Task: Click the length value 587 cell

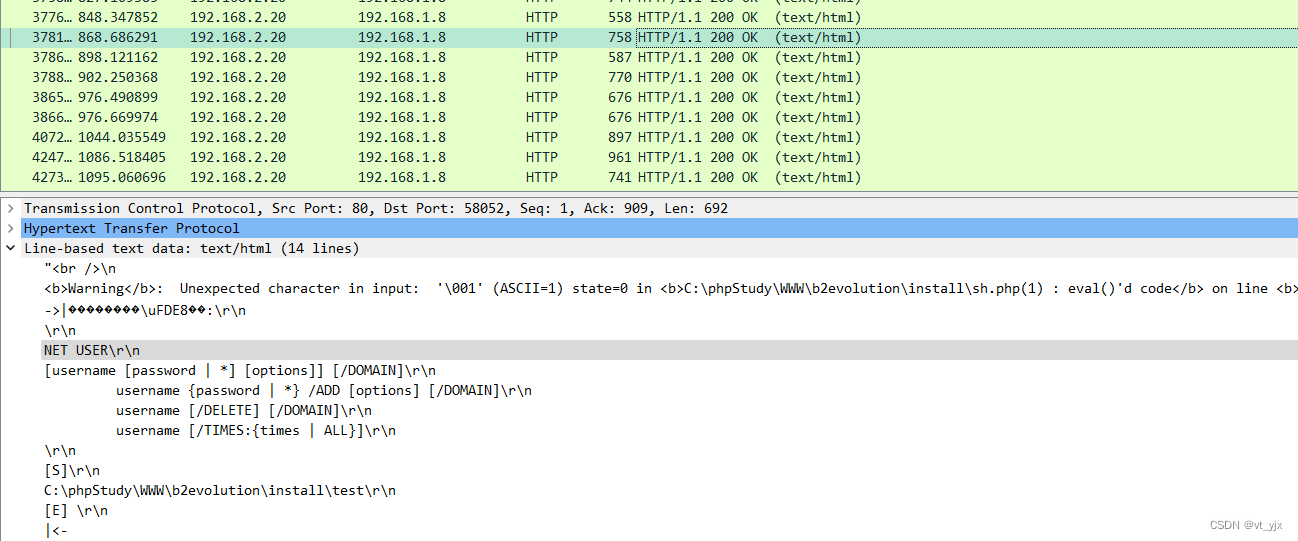Action: [620, 57]
